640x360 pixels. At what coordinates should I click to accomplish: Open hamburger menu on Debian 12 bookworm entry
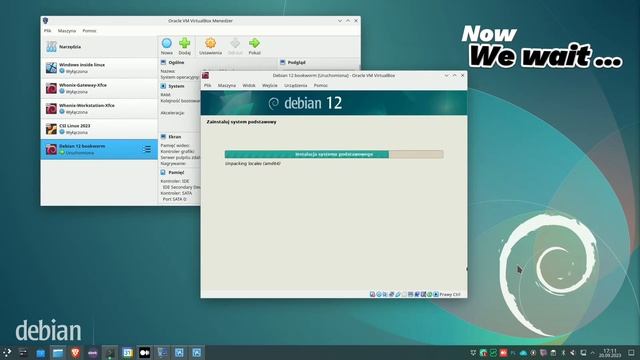pyautogui.click(x=147, y=149)
